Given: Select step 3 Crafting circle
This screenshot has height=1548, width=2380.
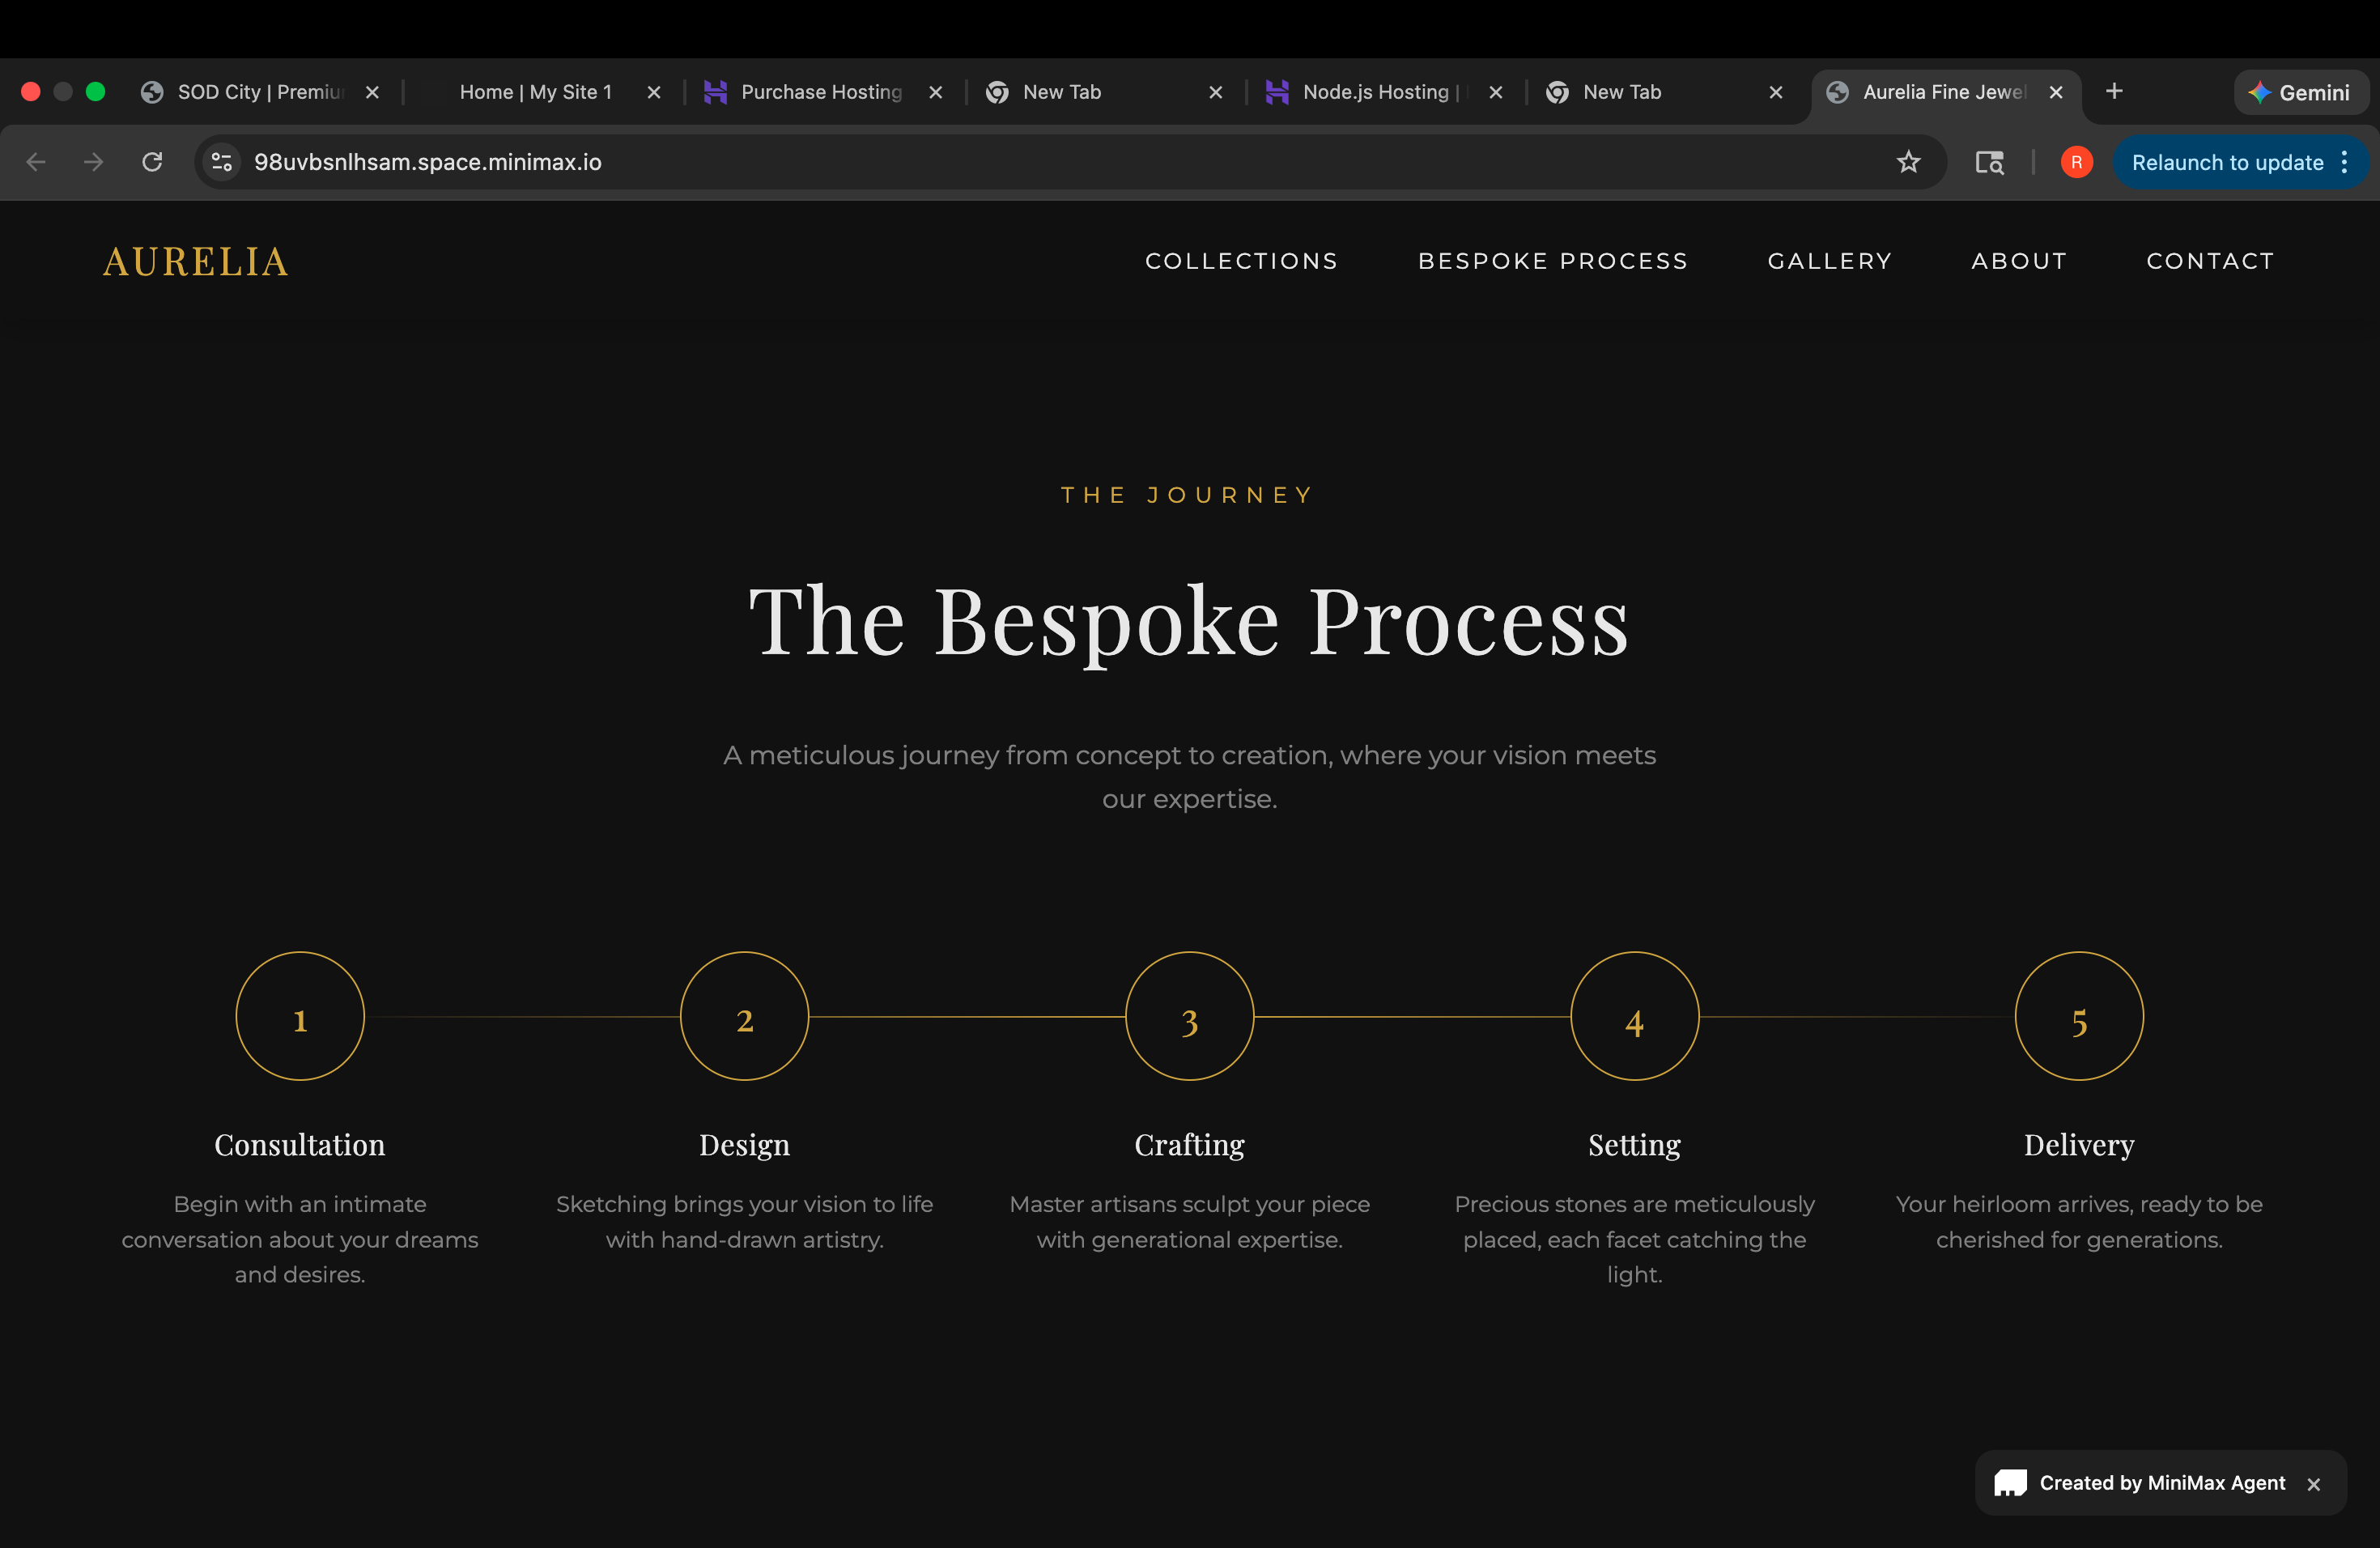Looking at the screenshot, I should (1189, 1017).
